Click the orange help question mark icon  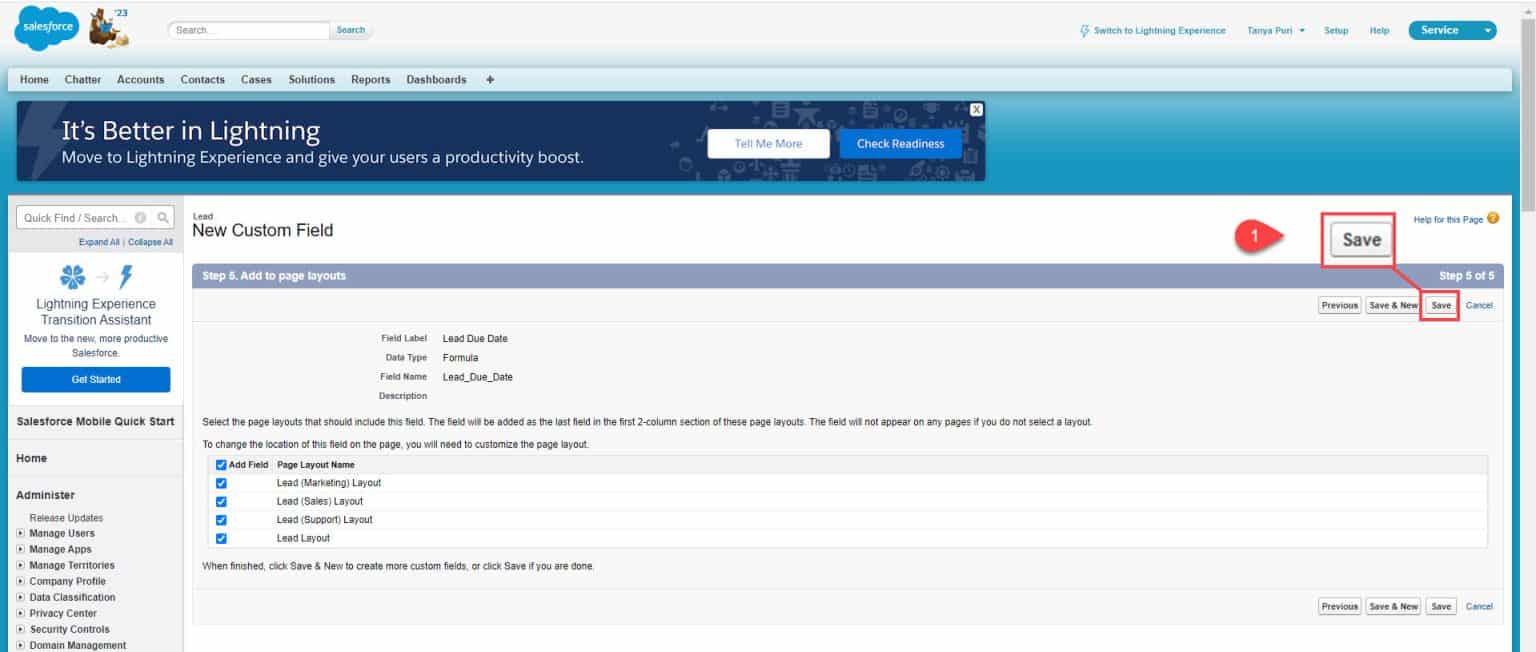click(1493, 219)
